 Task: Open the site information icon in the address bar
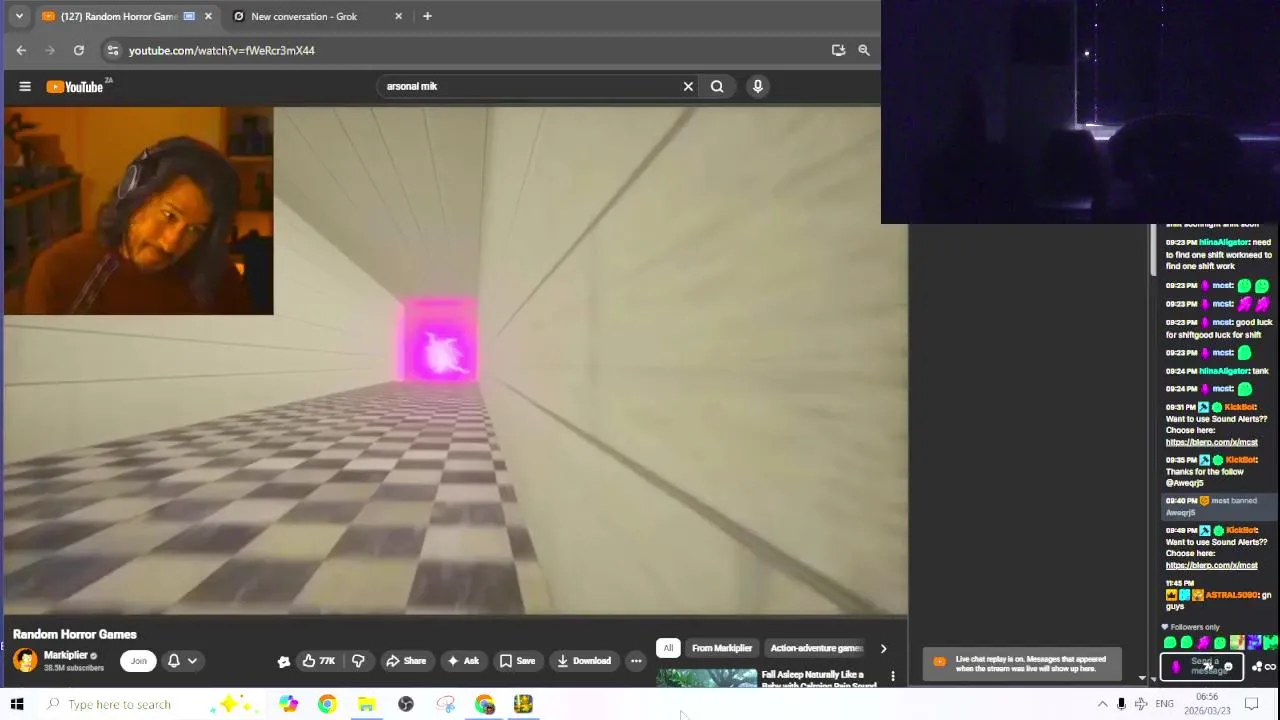click(x=113, y=50)
